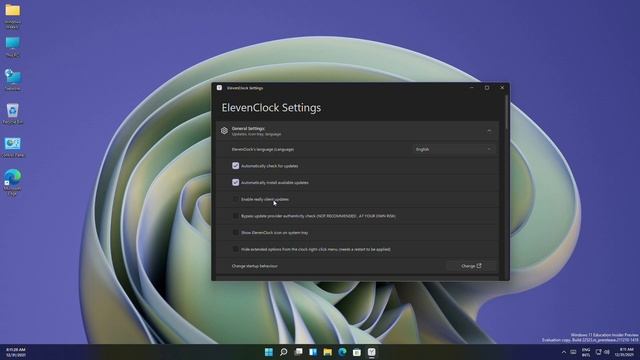Enable Show ElevenClock icon on system tray
This screenshot has height=360, width=640.
[236, 232]
